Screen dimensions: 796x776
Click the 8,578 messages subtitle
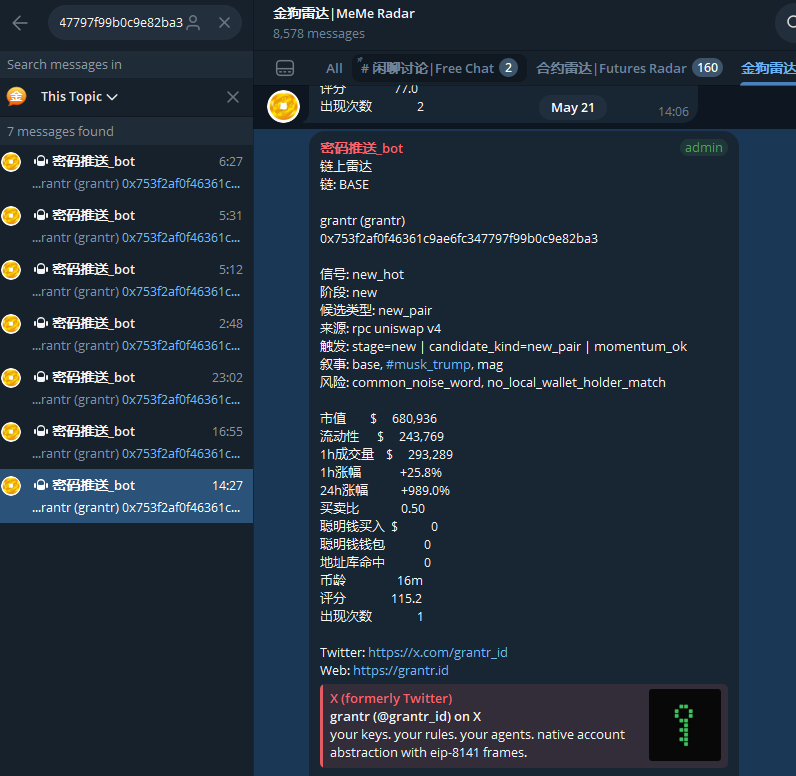[318, 33]
